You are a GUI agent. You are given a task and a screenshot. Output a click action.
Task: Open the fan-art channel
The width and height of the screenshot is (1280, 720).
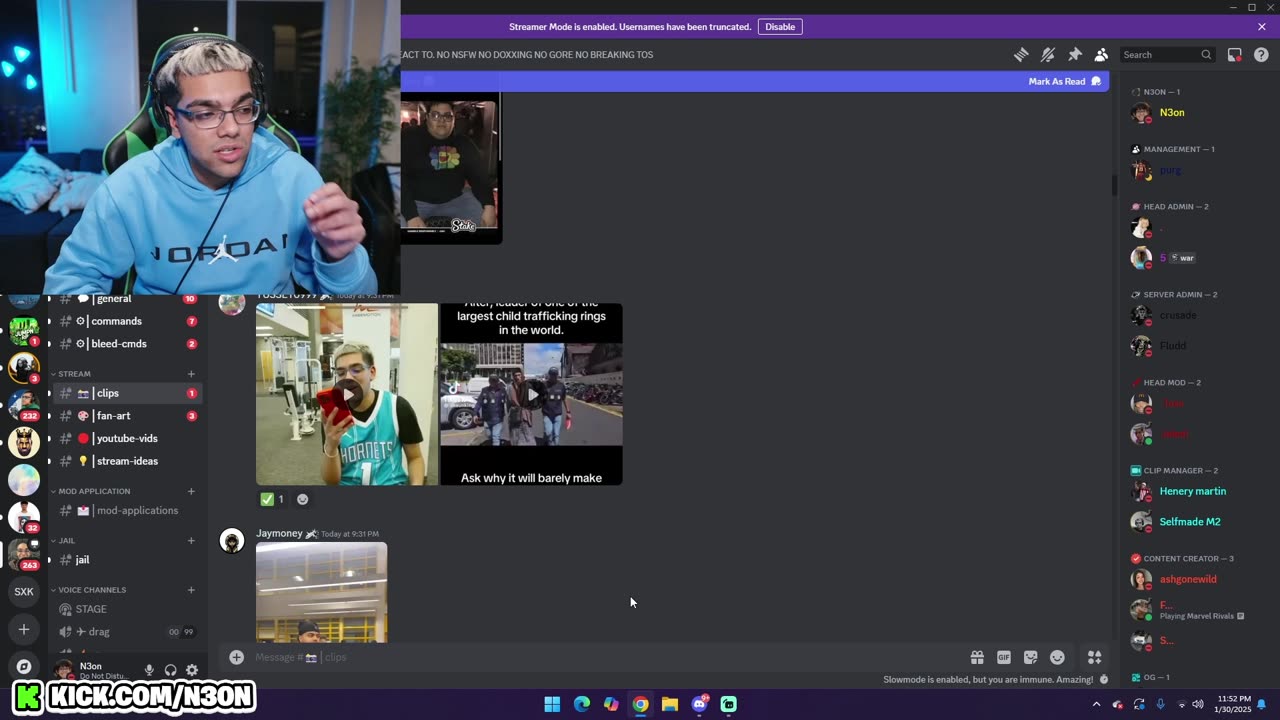(x=126, y=416)
